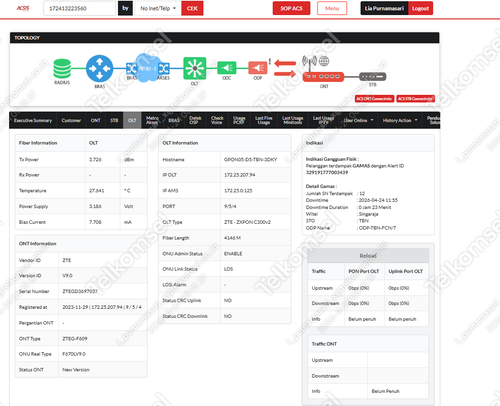Click ONU Admin Status value ENABLE
Viewport: 500px width, 406px height.
pyautogui.click(x=233, y=254)
